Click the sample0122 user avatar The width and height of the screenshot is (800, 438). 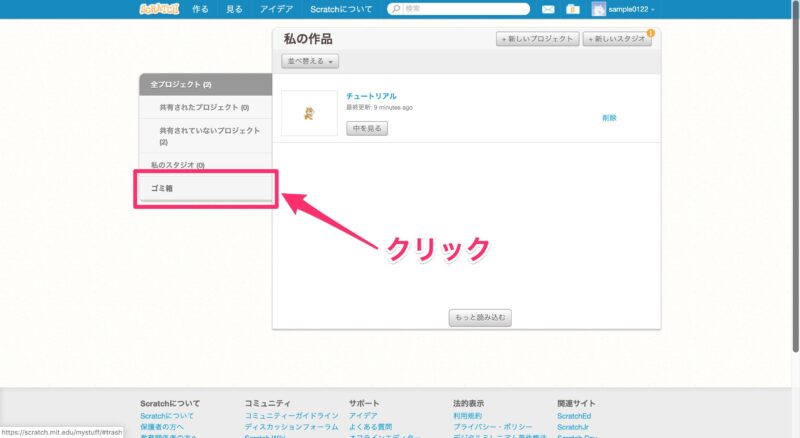click(x=598, y=9)
